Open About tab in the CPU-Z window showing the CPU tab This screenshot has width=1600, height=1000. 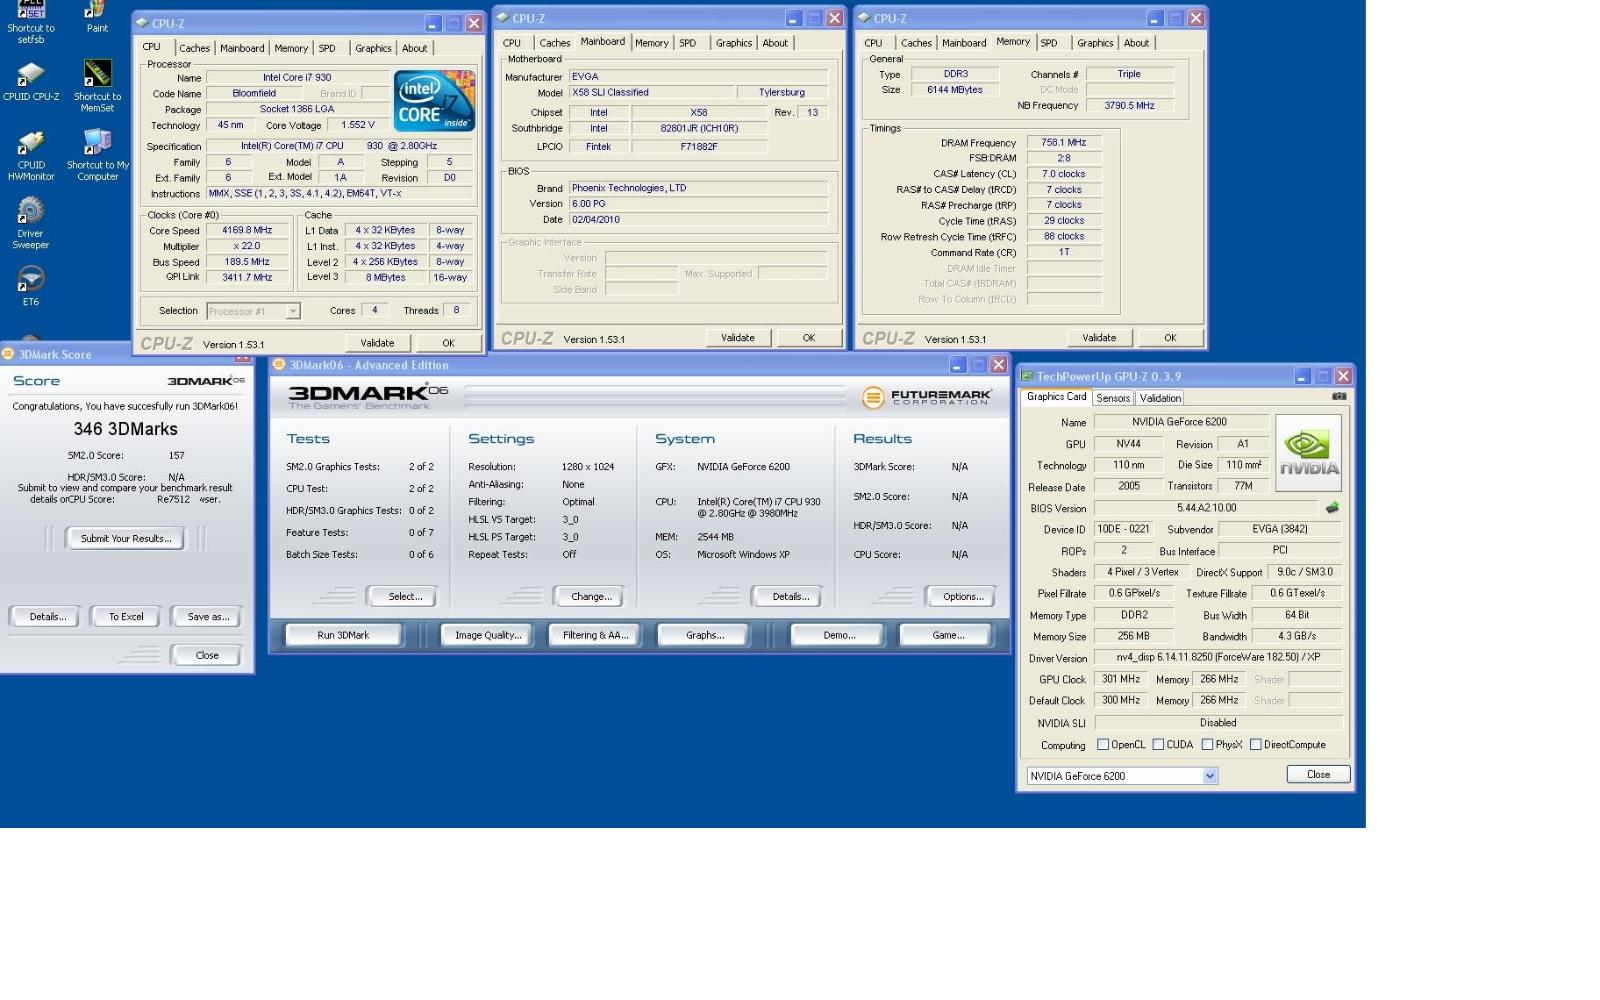[414, 48]
